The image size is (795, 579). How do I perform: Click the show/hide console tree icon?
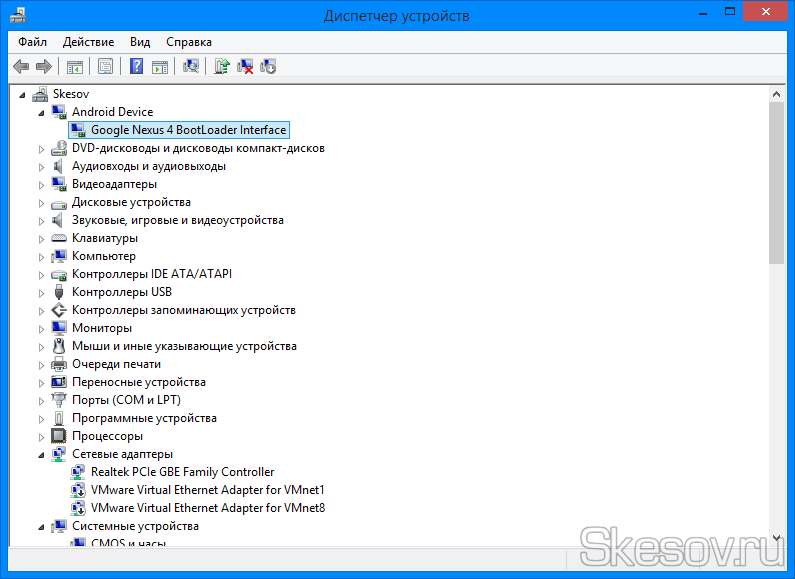[74, 67]
